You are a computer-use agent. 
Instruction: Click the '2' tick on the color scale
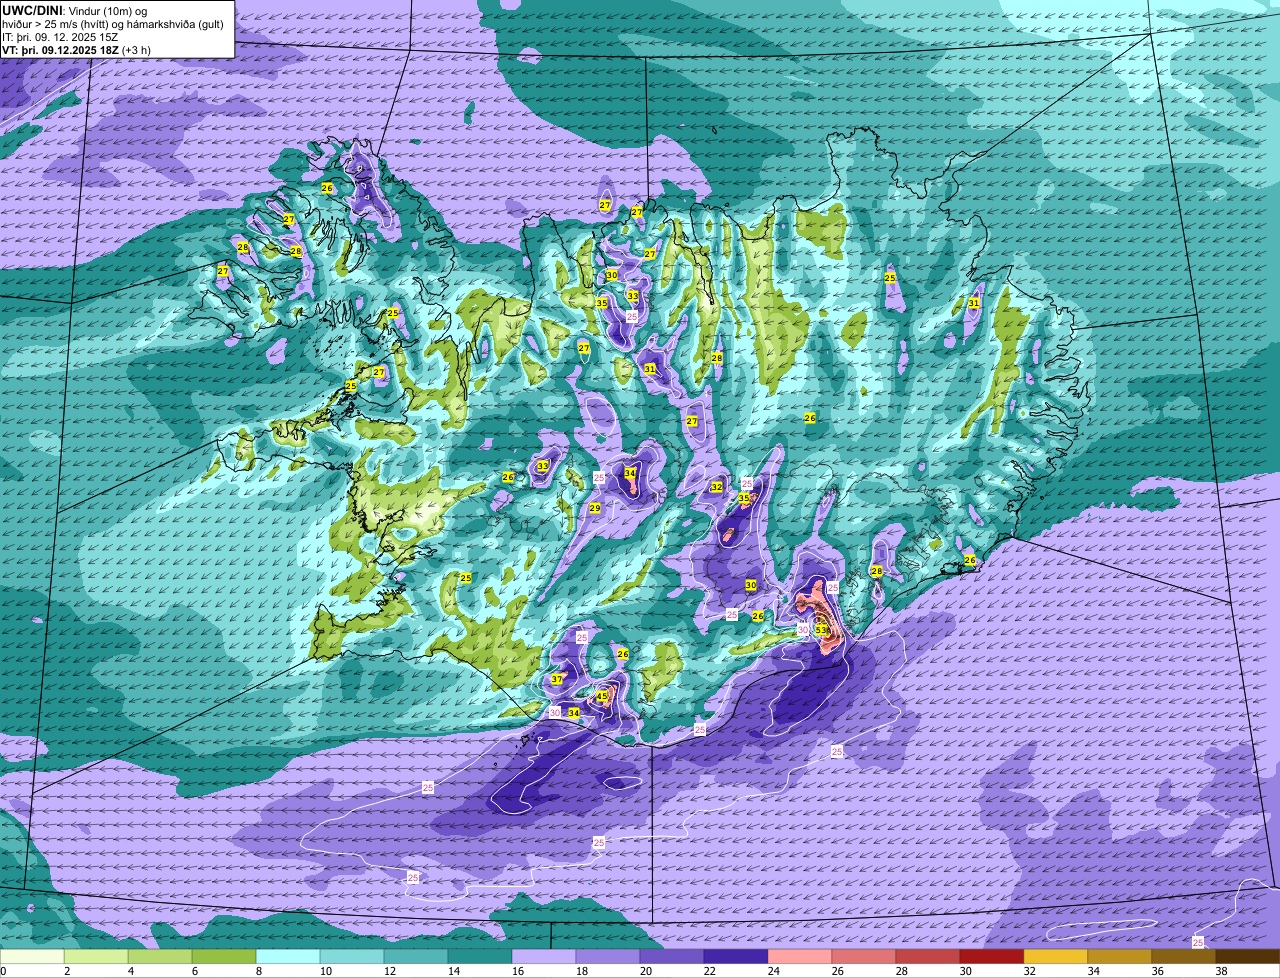point(66,971)
